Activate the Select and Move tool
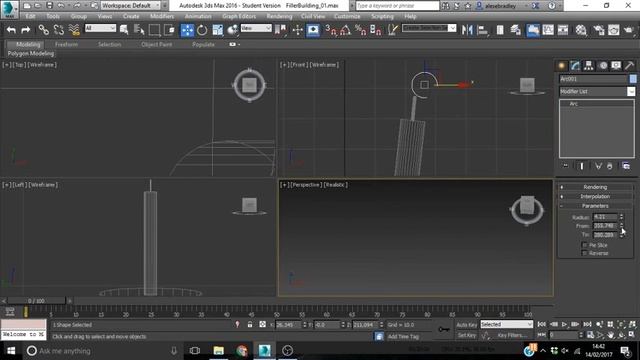This screenshot has height=360, width=640. pyautogui.click(x=187, y=30)
